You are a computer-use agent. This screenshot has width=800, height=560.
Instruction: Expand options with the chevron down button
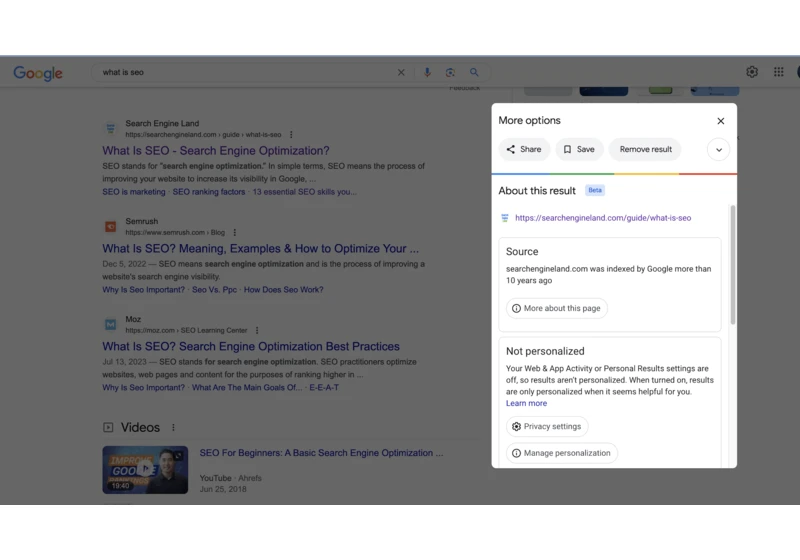tap(718, 149)
